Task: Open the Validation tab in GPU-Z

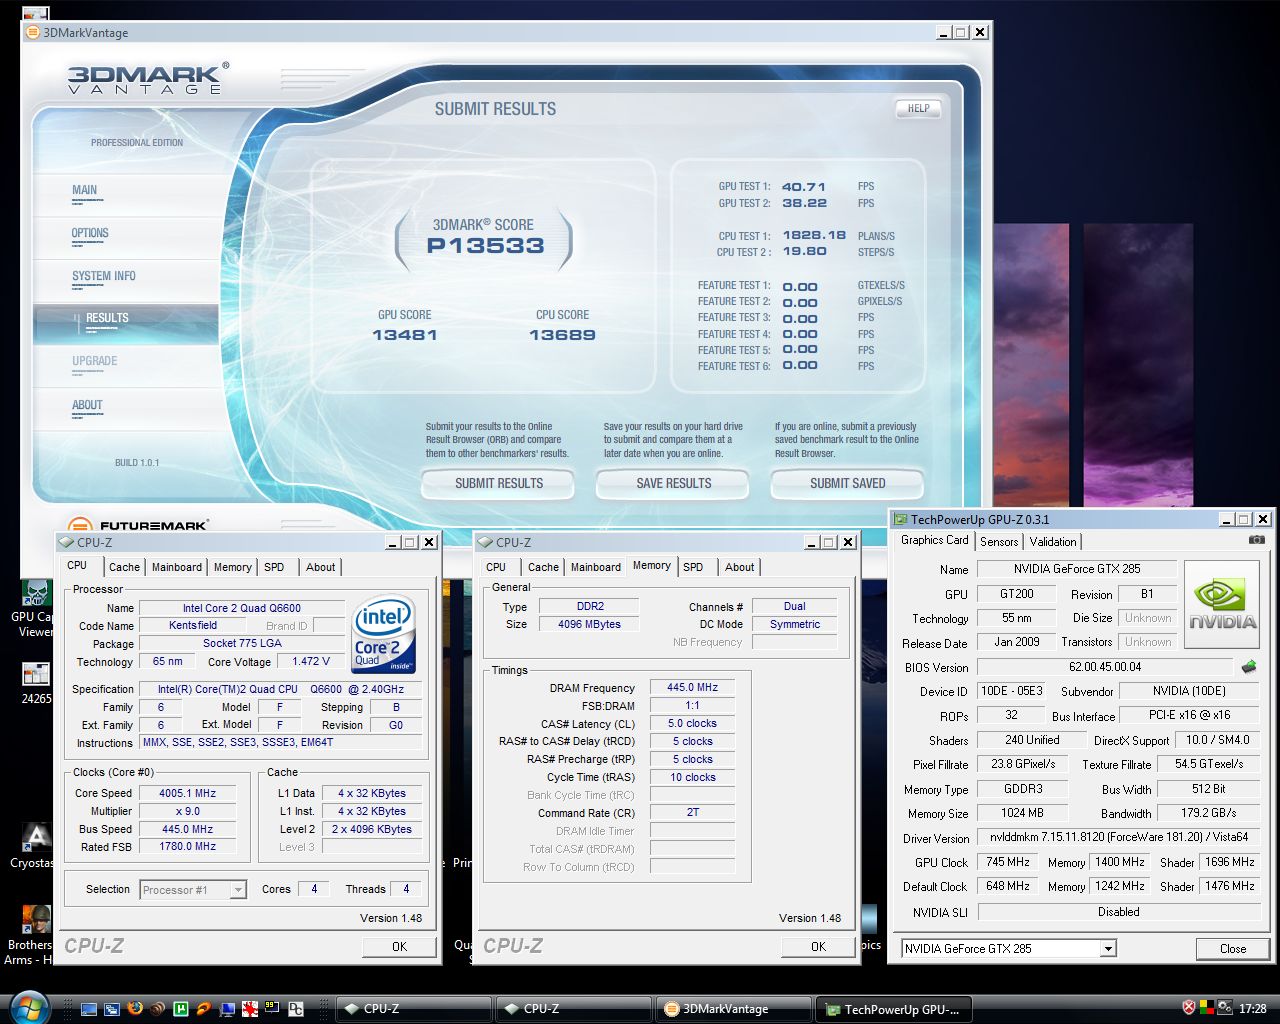Action: [x=1053, y=542]
